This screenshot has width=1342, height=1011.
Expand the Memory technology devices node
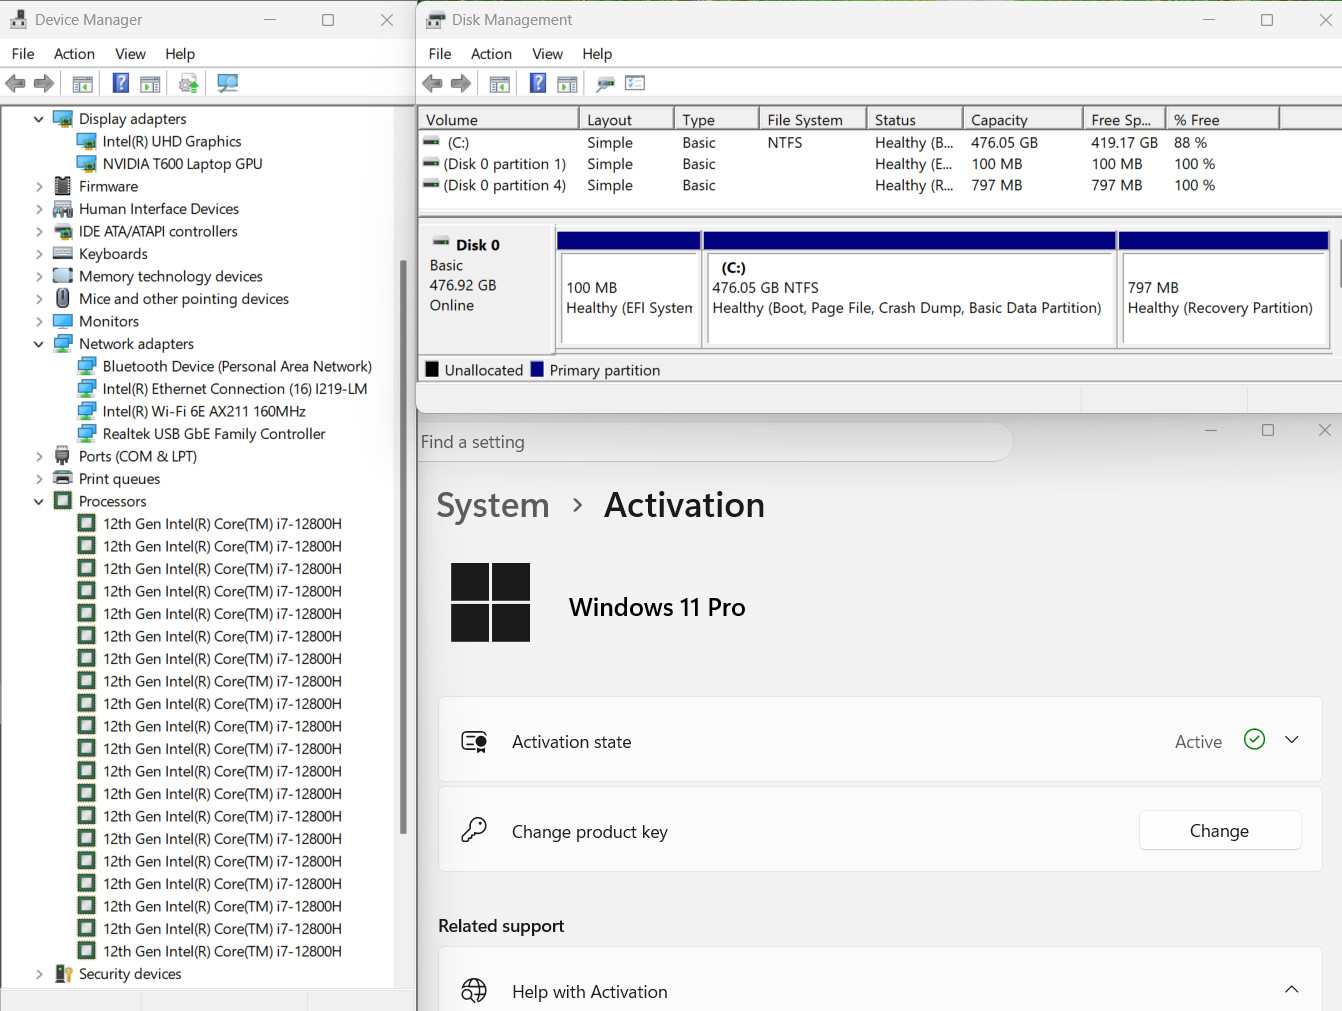[x=39, y=276]
